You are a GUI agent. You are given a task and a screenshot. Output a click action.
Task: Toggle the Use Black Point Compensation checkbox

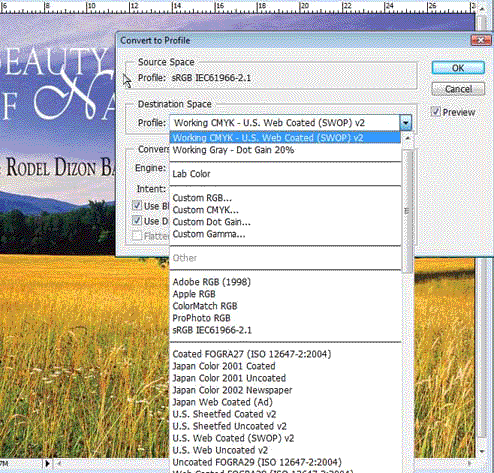coord(137,205)
